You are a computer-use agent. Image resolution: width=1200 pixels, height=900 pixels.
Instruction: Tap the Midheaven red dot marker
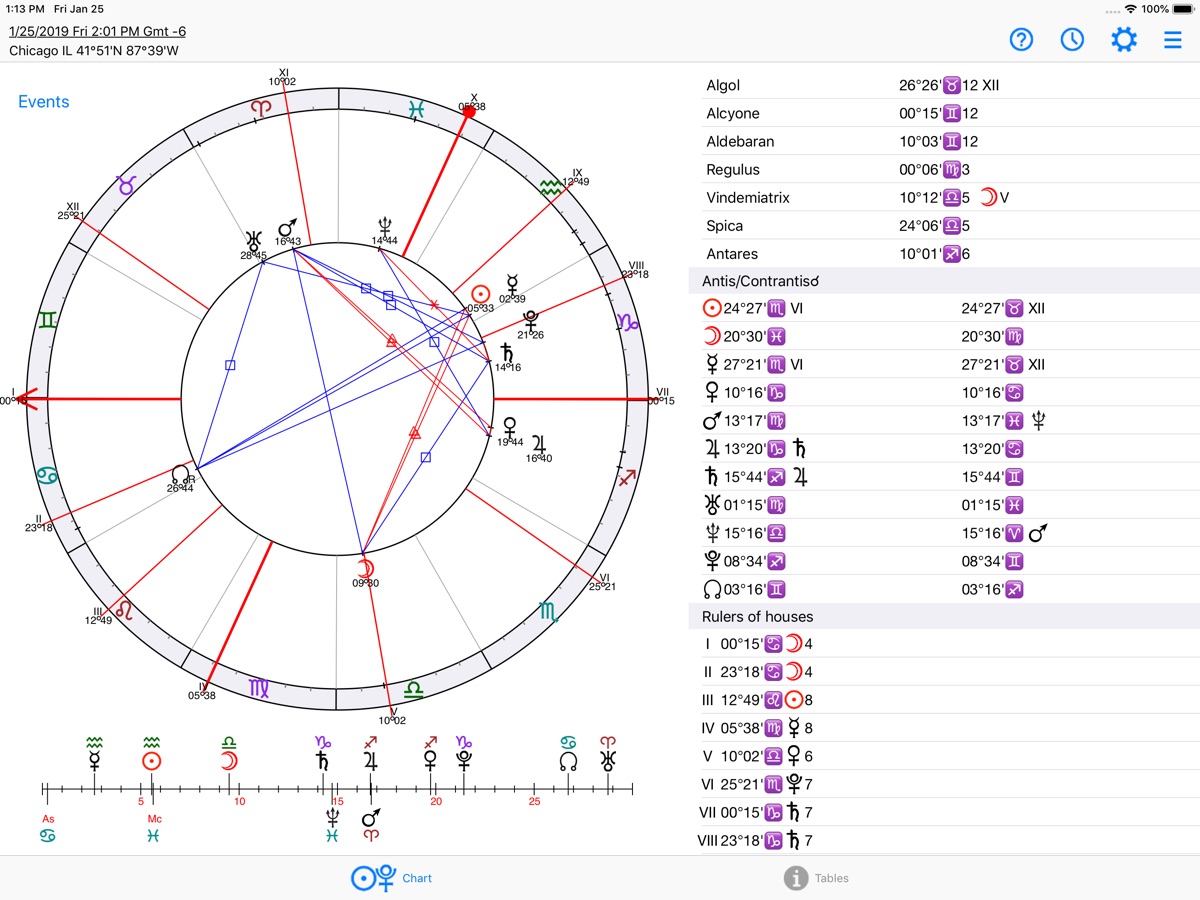468,112
